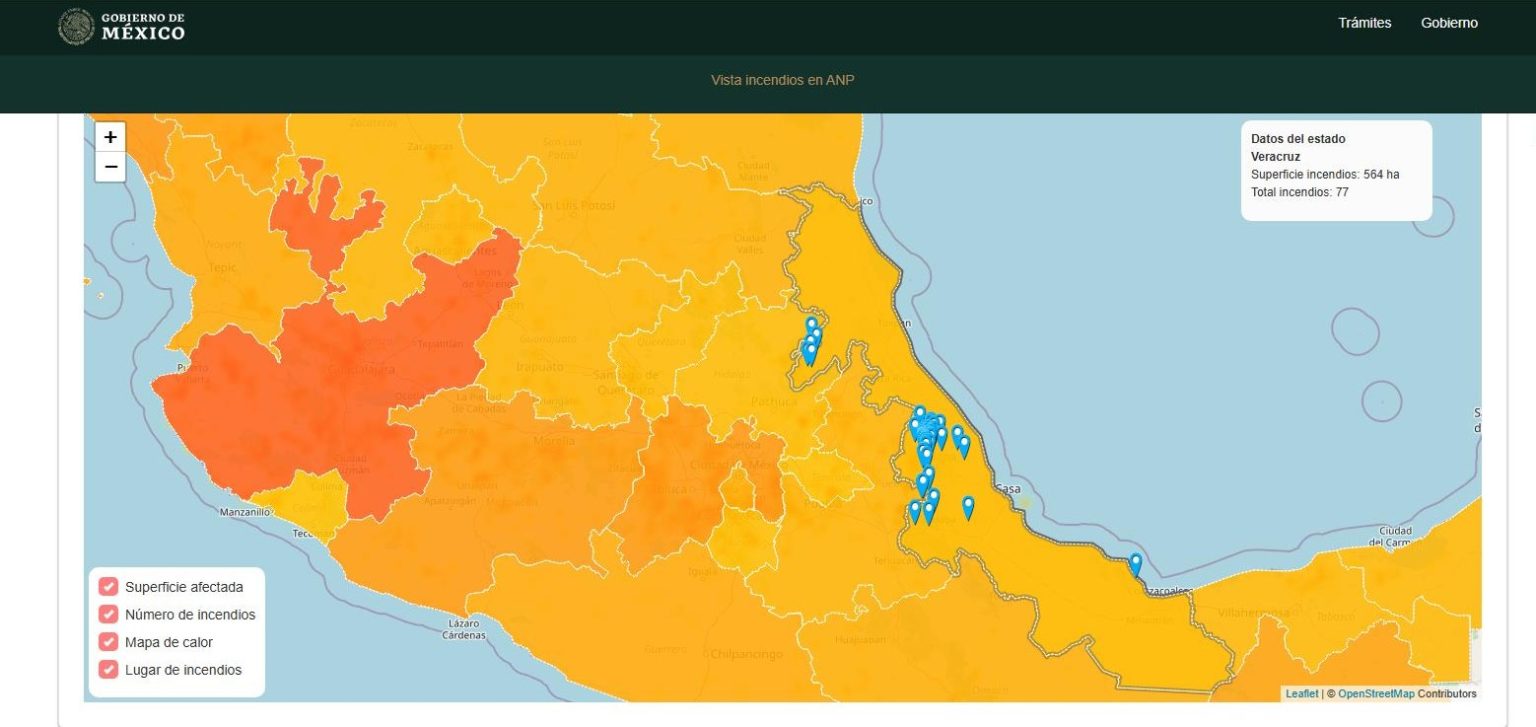Click the marker closest to the Veracruz coast

[964, 446]
